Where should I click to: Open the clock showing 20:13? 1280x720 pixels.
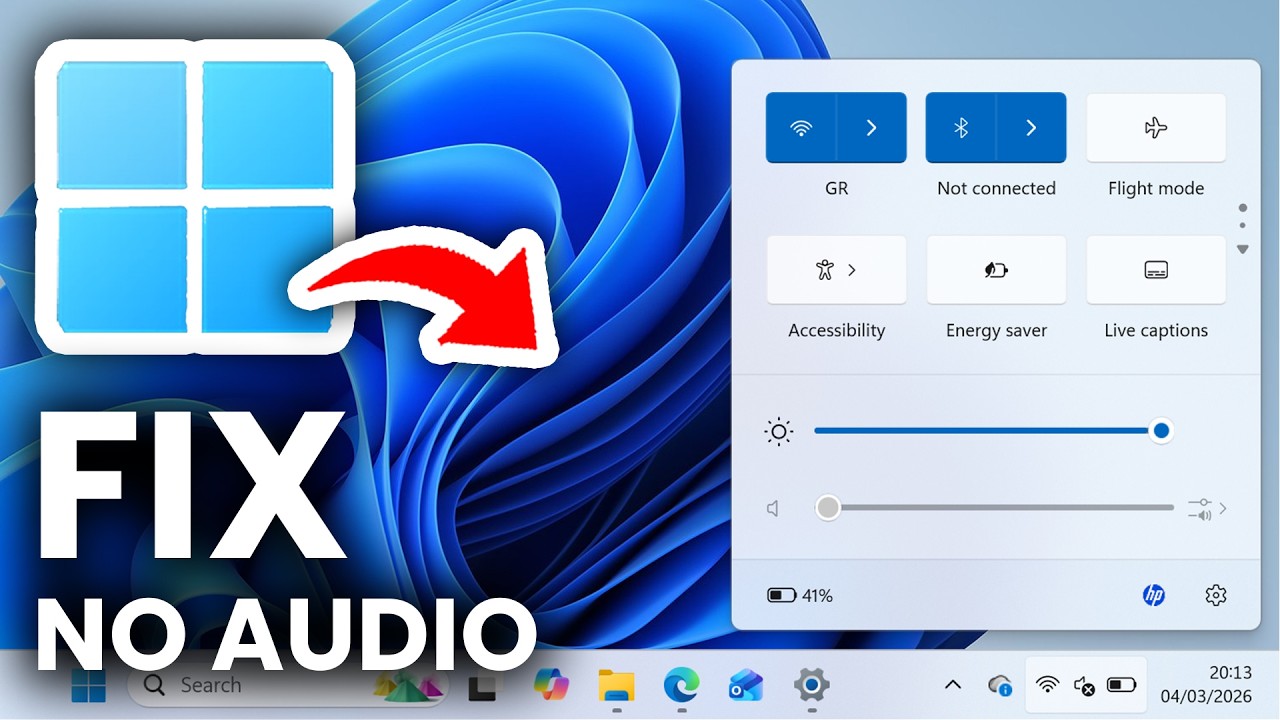(x=1206, y=685)
